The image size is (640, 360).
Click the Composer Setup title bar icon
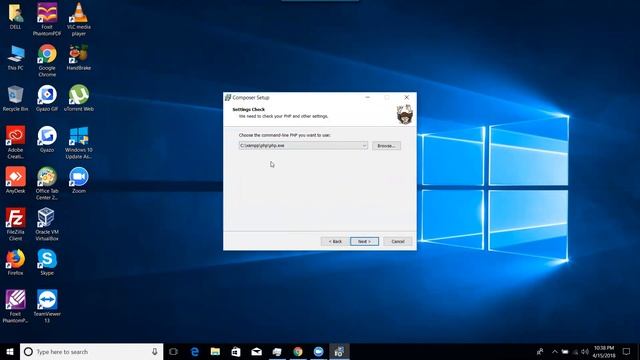(x=228, y=98)
